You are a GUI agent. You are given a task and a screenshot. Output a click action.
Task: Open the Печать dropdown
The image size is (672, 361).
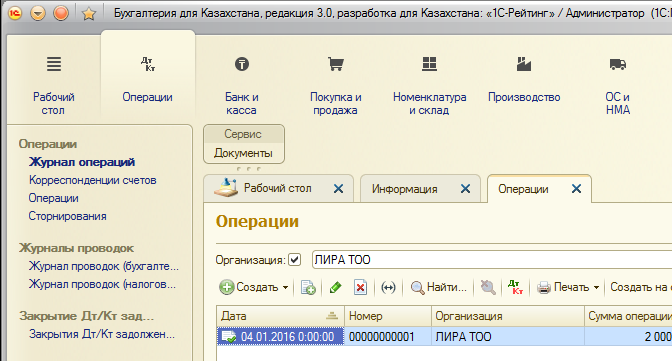point(568,287)
